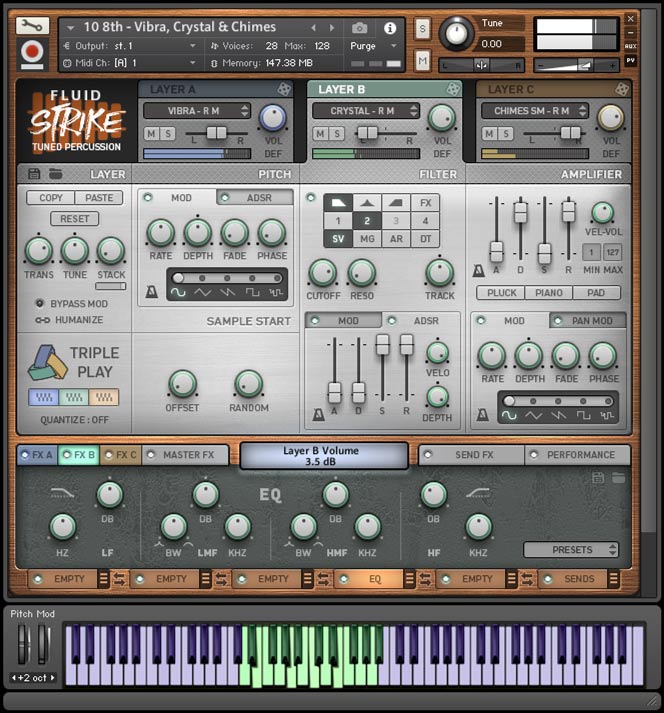The width and height of the screenshot is (664, 713).
Task: Randomize Layer B with dice icon
Action: 453,89
